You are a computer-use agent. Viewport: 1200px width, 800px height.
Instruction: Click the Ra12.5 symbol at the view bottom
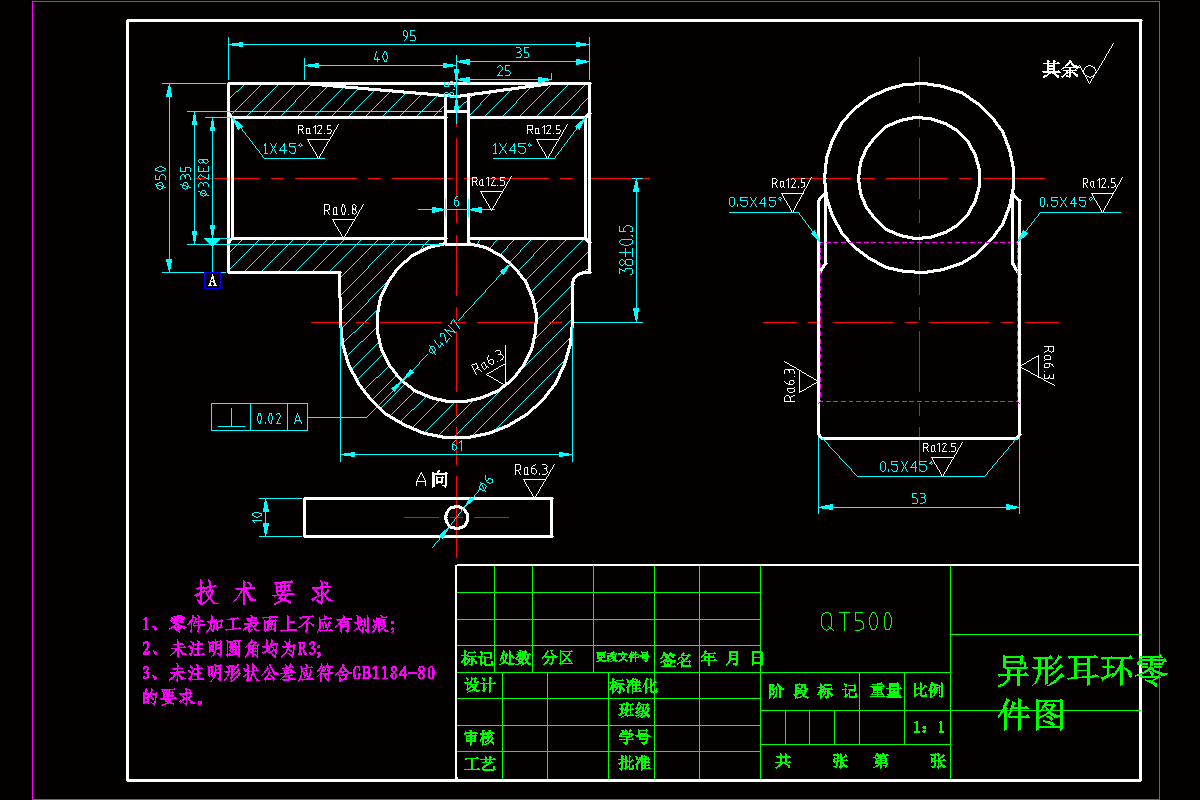click(x=937, y=445)
